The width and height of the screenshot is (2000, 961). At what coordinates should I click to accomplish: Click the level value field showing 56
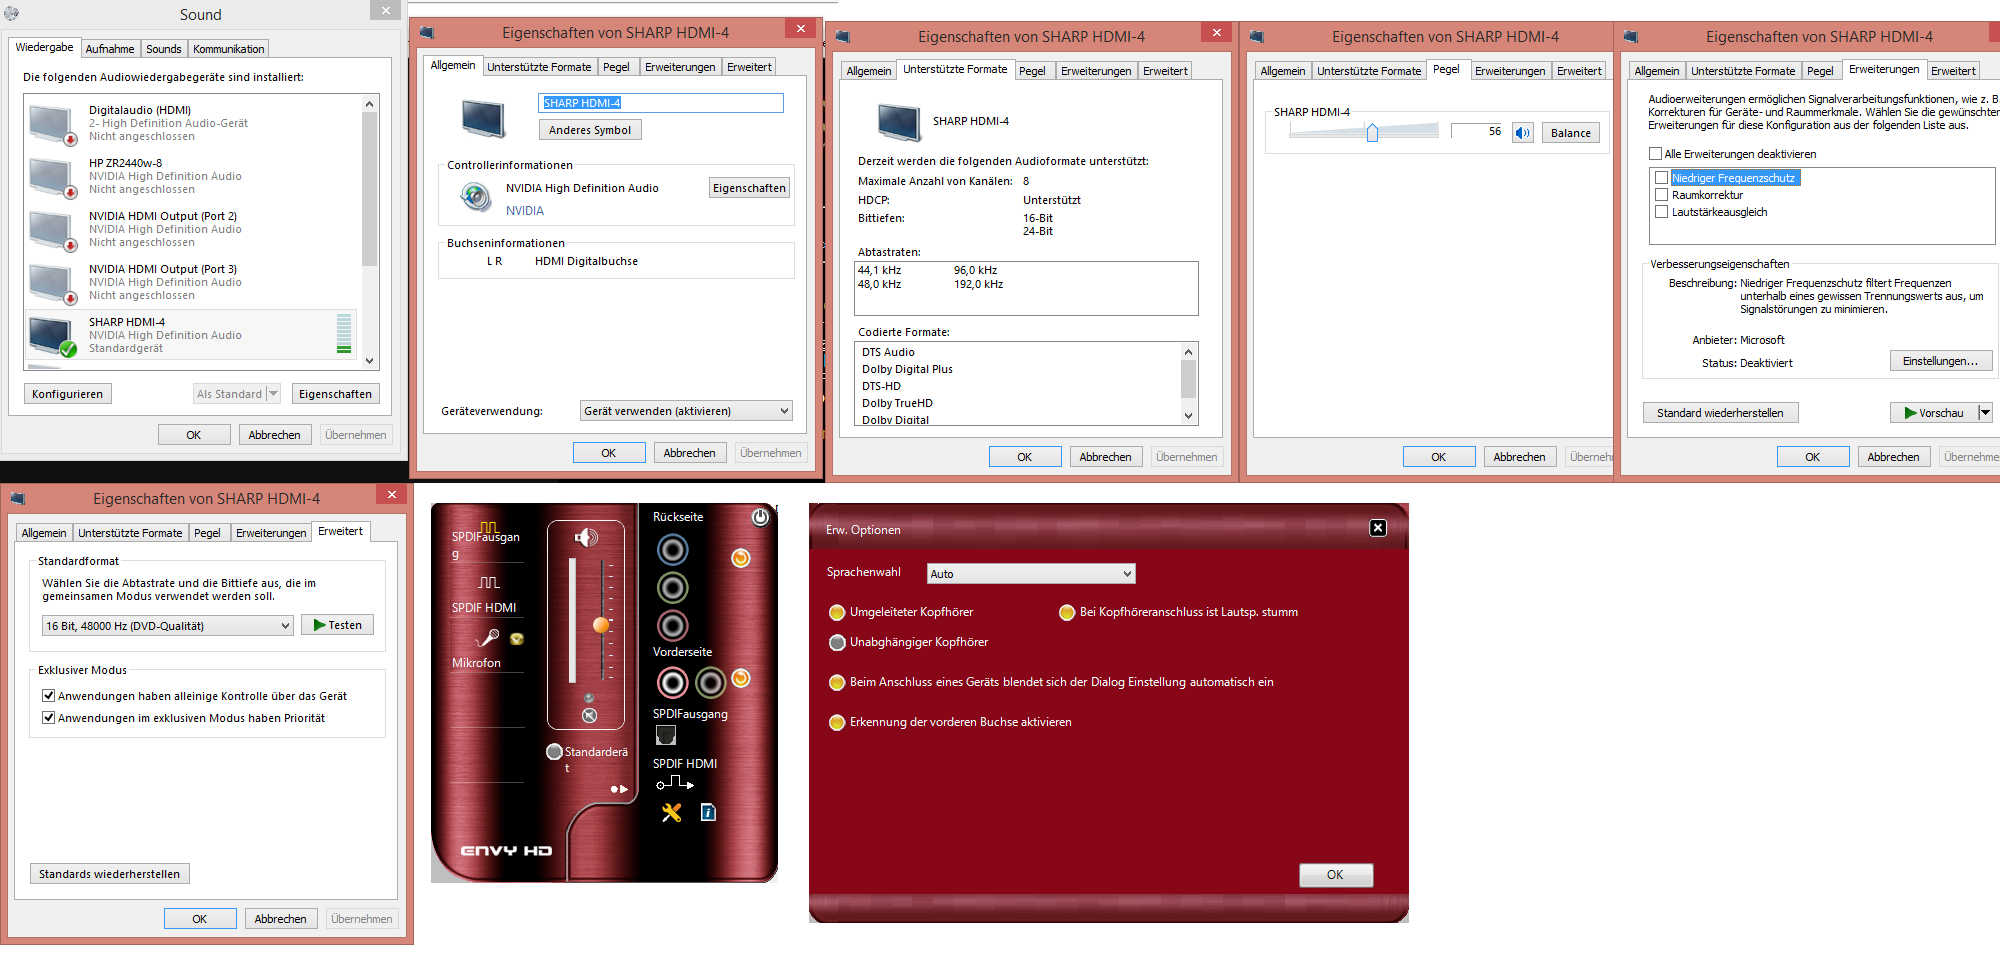click(1478, 132)
